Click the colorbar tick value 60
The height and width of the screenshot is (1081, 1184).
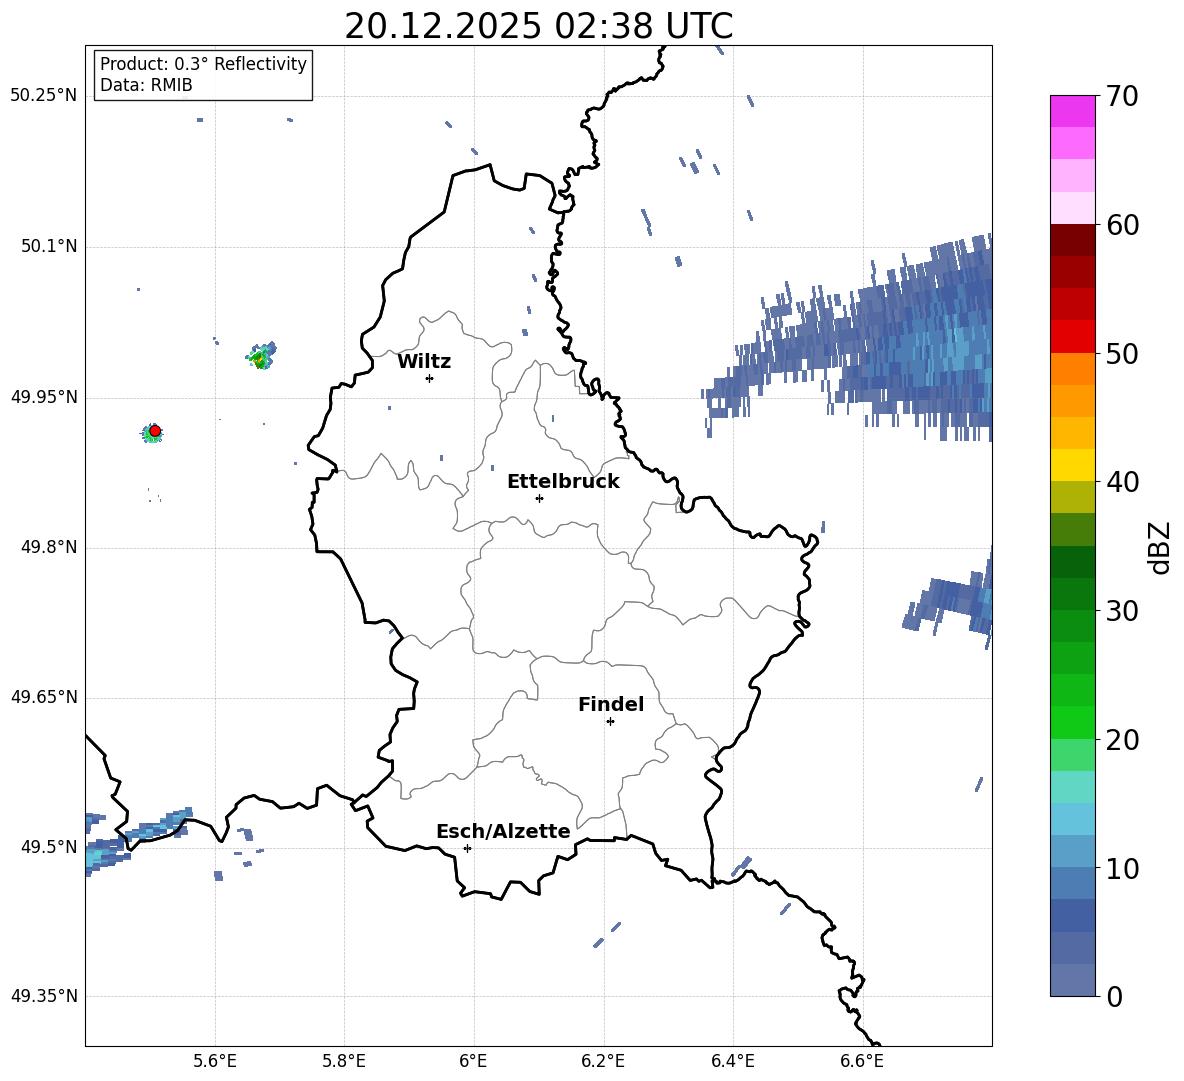[x=1121, y=225]
